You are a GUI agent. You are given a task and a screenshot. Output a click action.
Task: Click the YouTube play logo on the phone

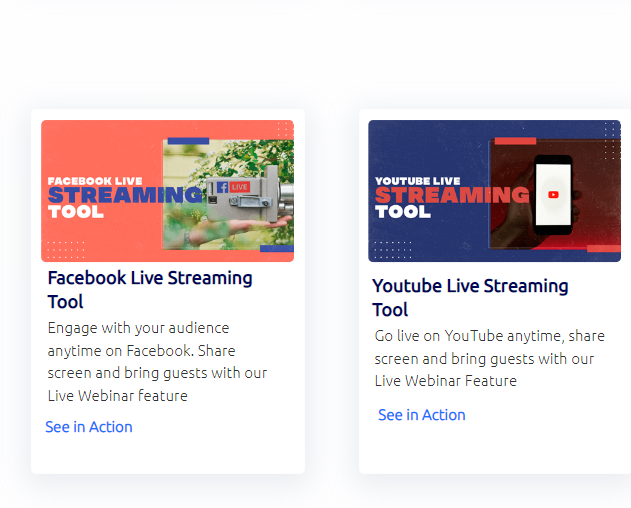[553, 194]
